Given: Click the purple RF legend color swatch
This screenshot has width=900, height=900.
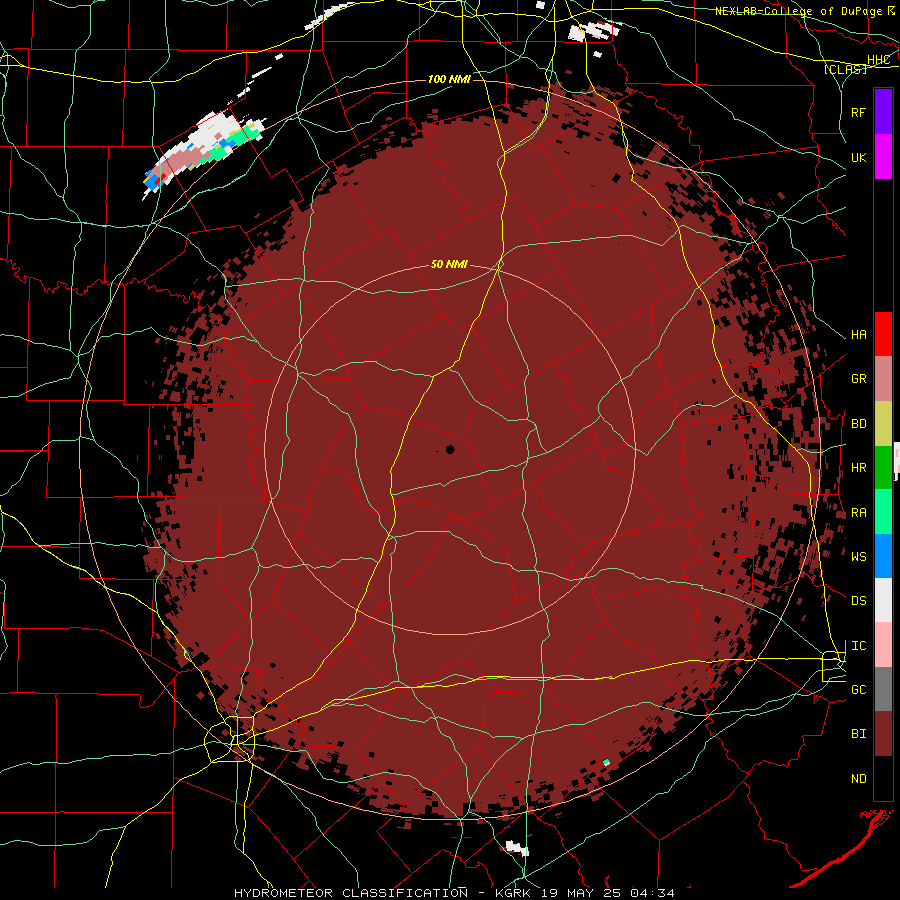Looking at the screenshot, I should coord(883,112).
